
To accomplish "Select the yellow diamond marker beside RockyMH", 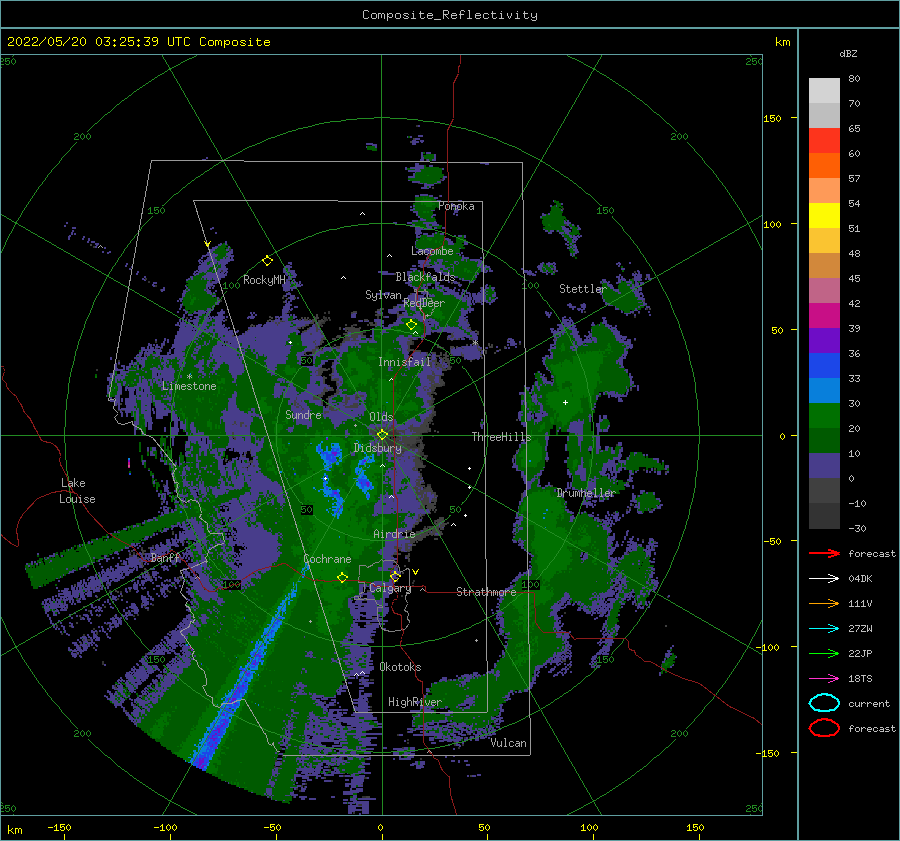I will tap(267, 261).
